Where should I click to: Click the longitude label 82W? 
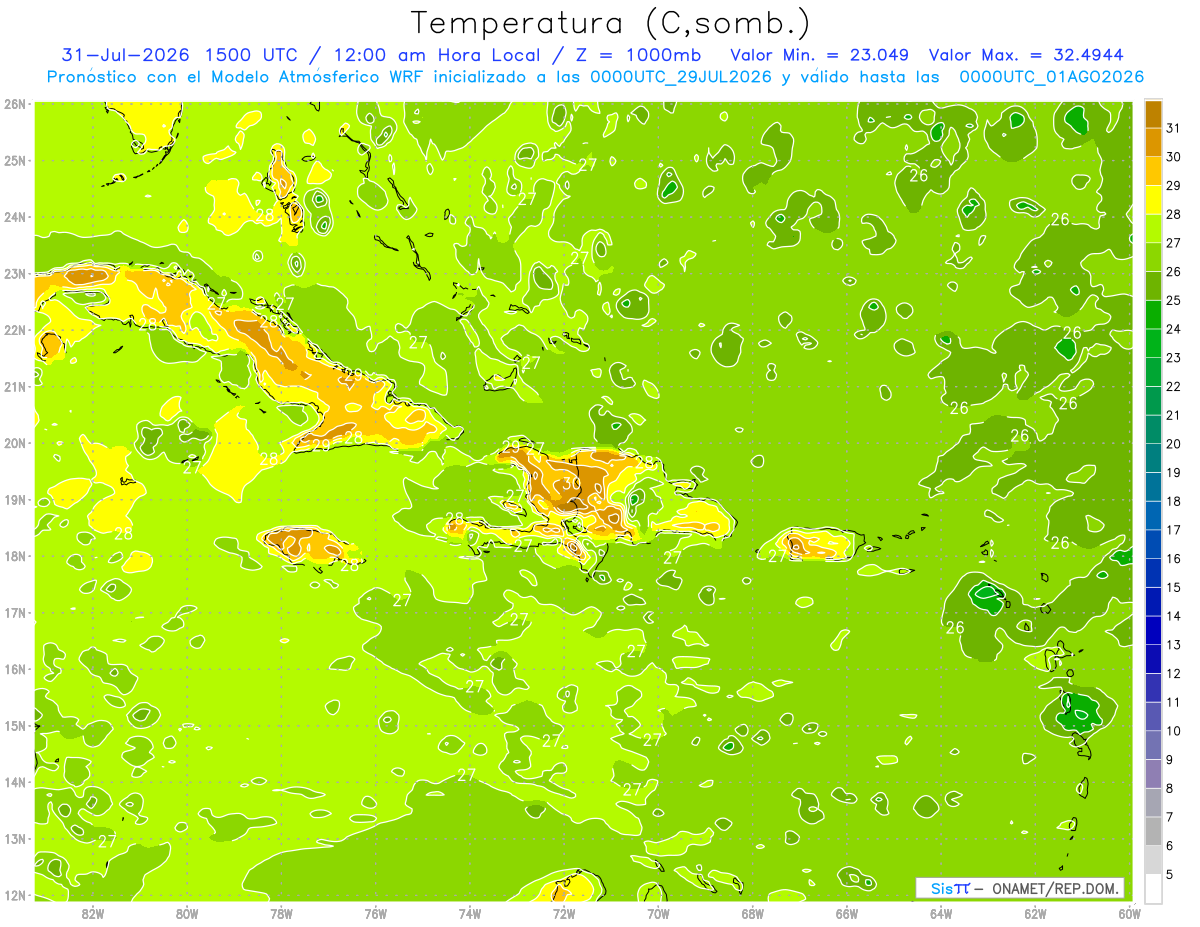(93, 913)
